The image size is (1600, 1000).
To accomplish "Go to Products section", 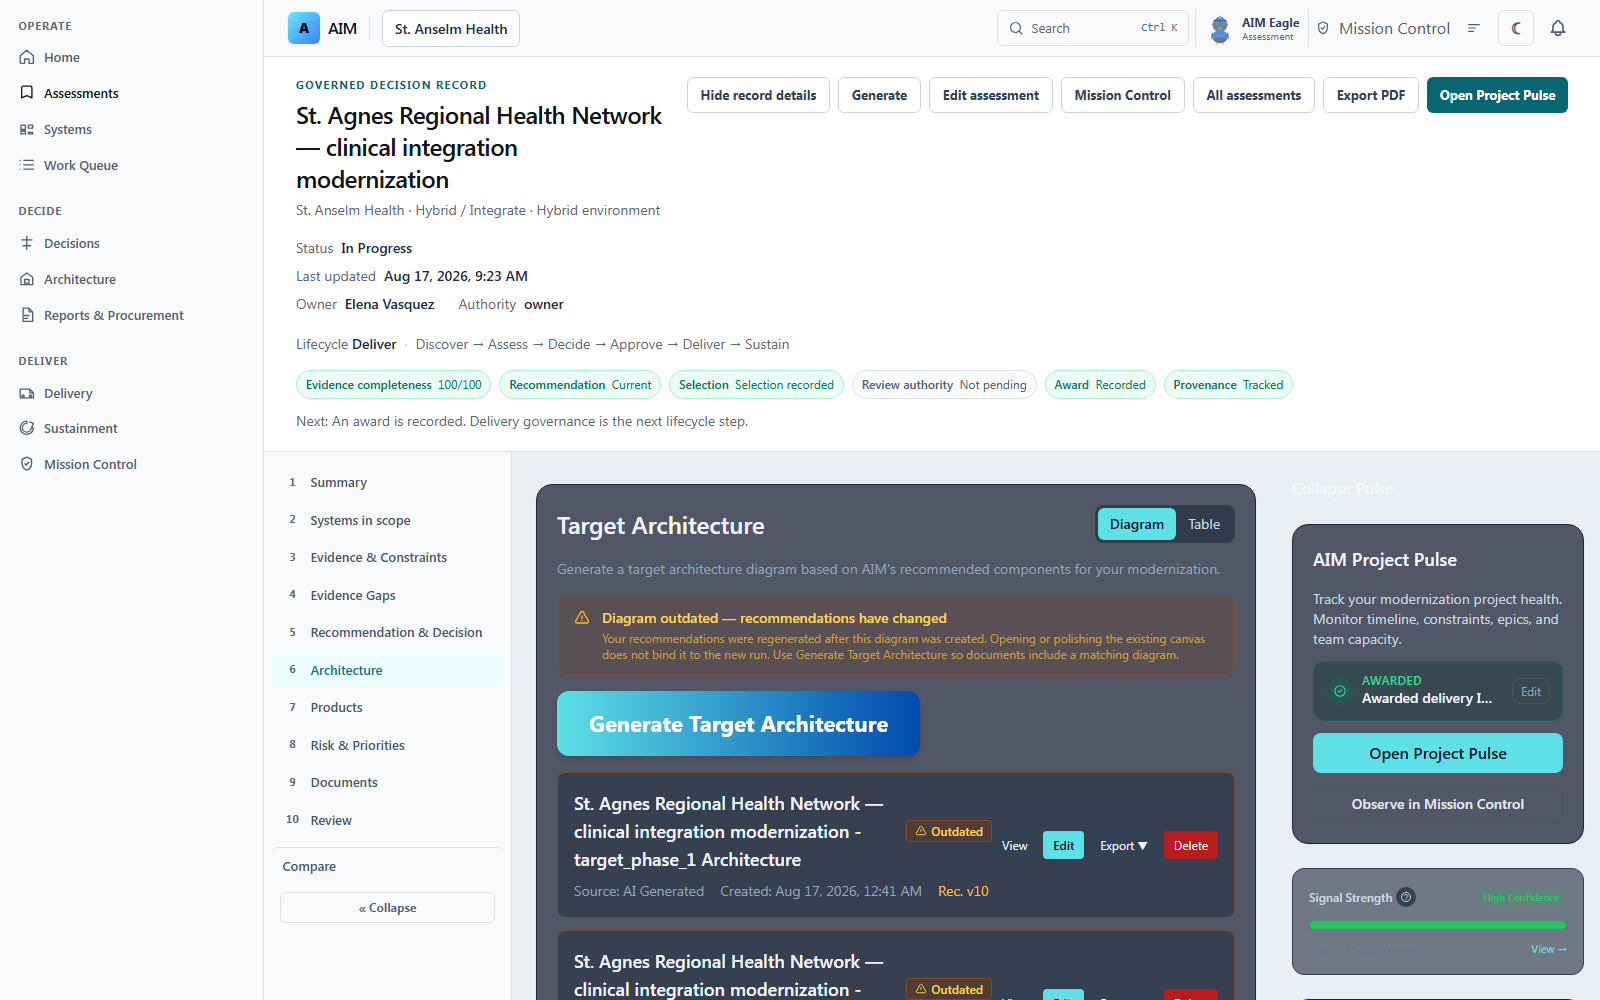I will click(x=387, y=707).
